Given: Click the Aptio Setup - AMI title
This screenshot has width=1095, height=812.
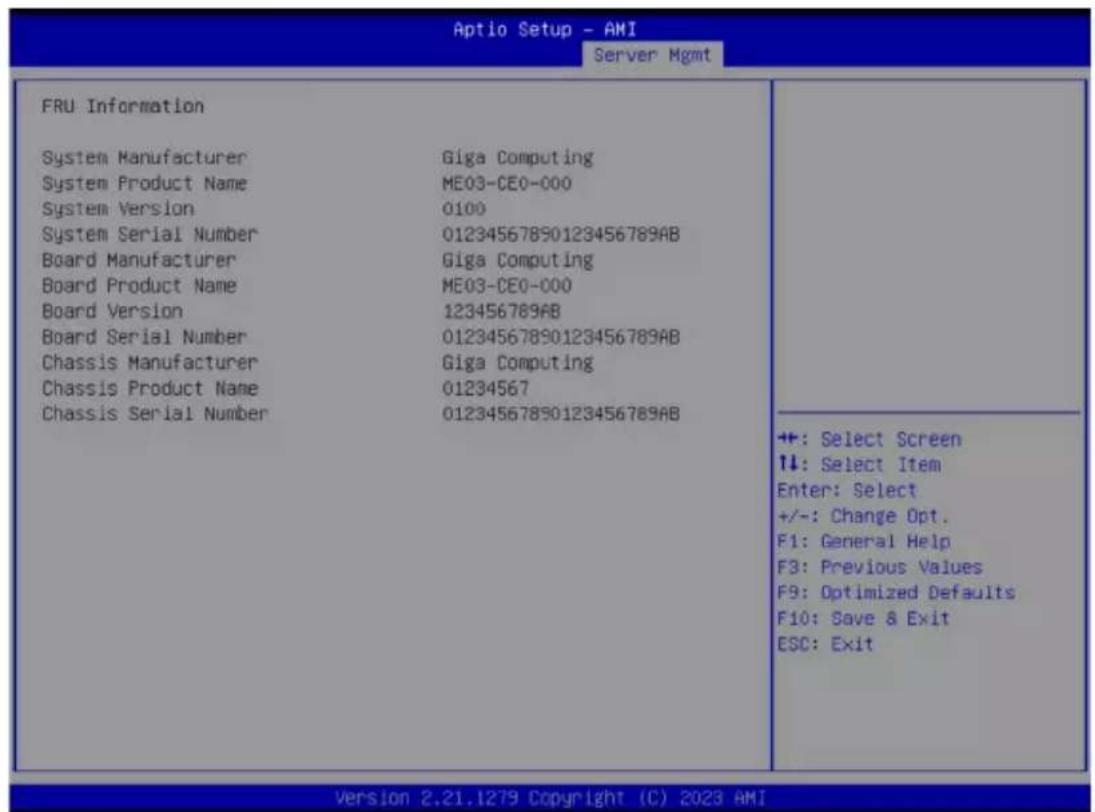Looking at the screenshot, I should 545,29.
